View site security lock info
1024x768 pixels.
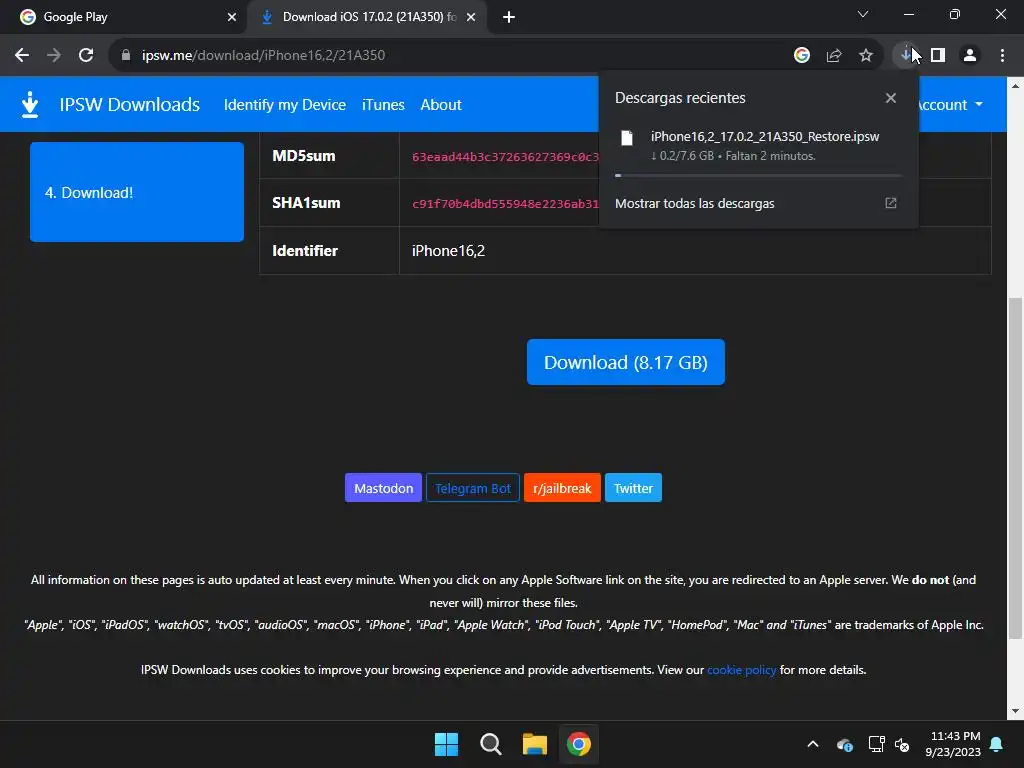tap(126, 56)
